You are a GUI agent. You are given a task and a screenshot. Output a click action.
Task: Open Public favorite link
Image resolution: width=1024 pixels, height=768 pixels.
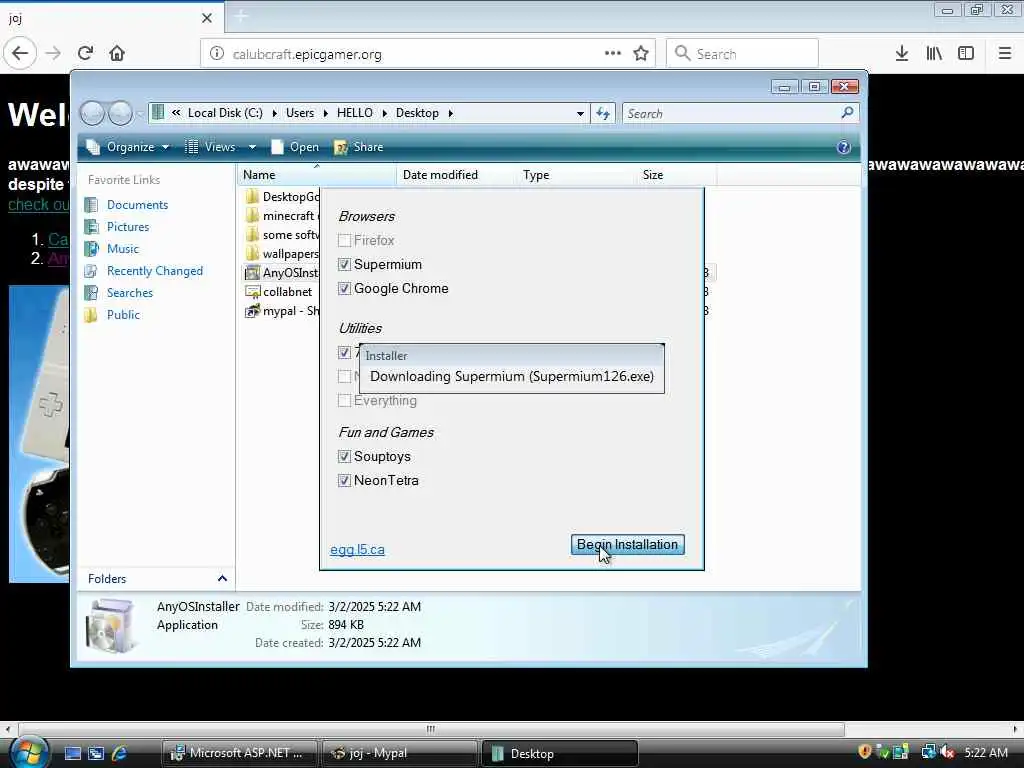[123, 315]
